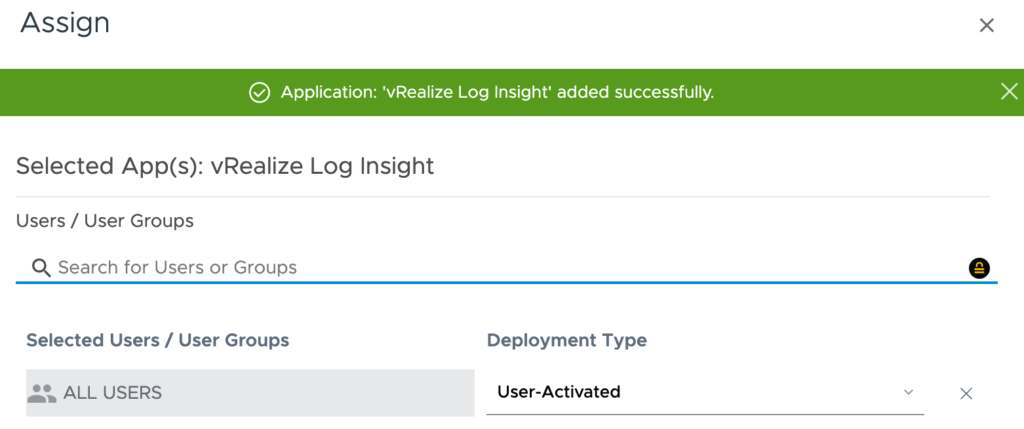Click the Assign dialog title
This screenshot has width=1024, height=429.
coord(65,23)
